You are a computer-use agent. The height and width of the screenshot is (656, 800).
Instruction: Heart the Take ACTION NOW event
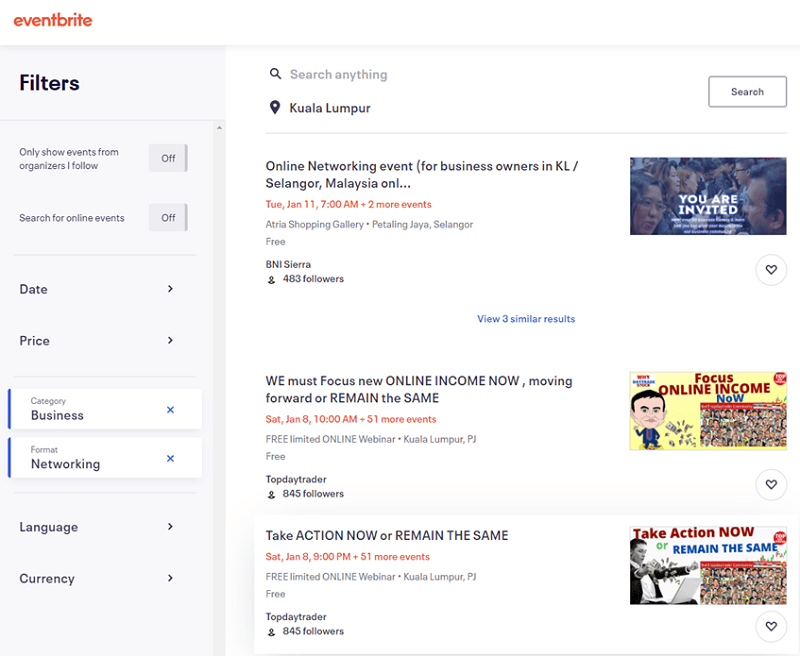pyautogui.click(x=770, y=627)
